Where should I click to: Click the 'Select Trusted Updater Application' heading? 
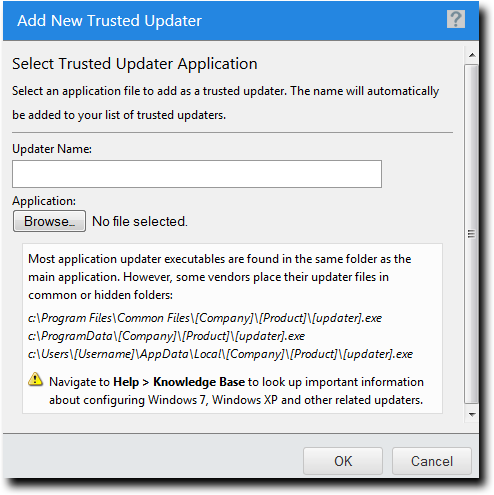point(135,64)
